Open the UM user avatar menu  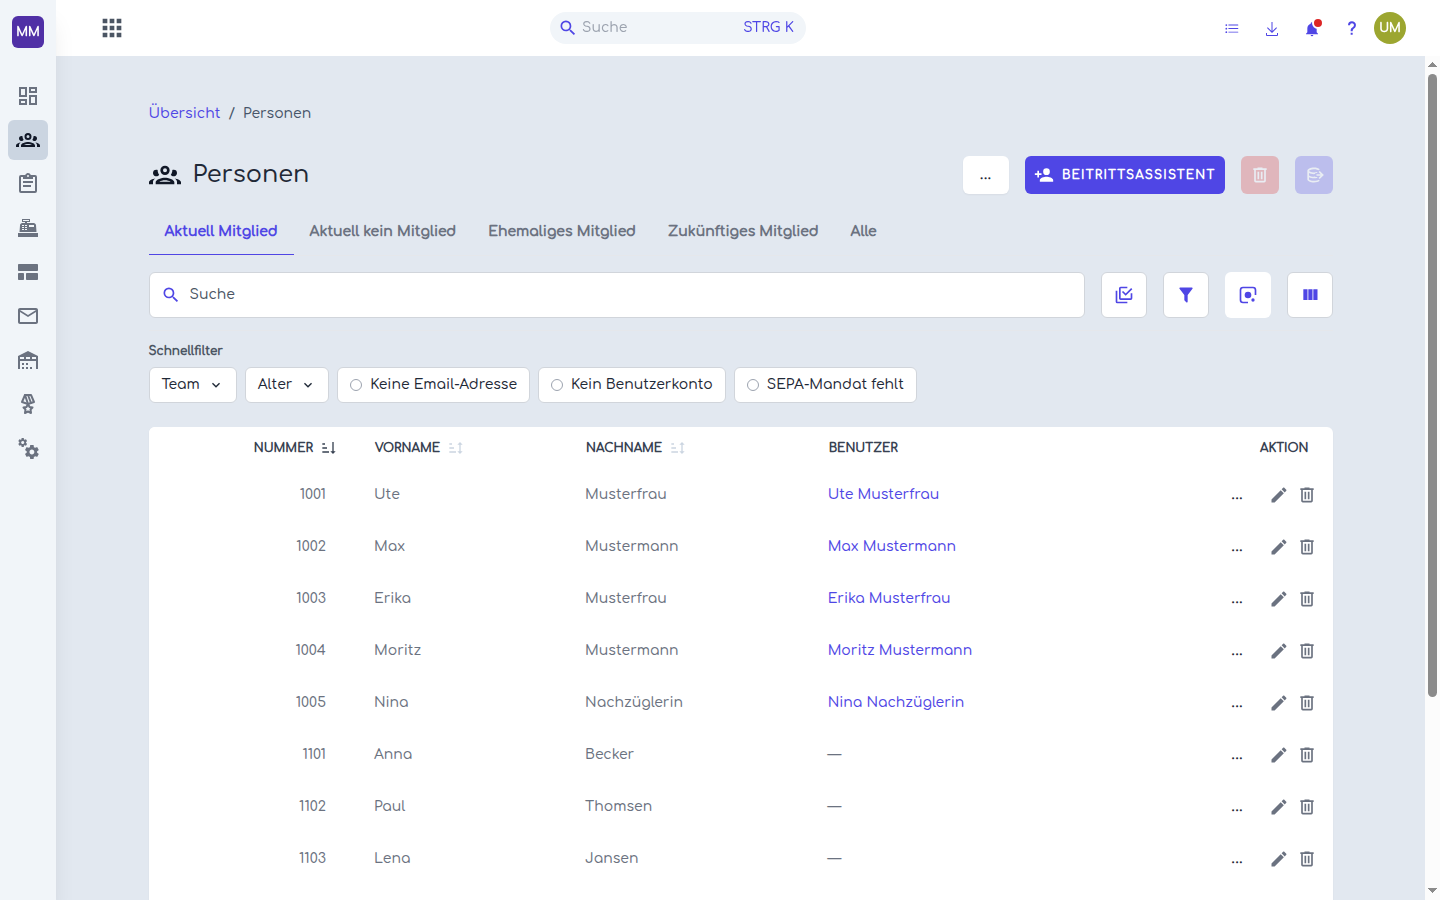coord(1390,28)
